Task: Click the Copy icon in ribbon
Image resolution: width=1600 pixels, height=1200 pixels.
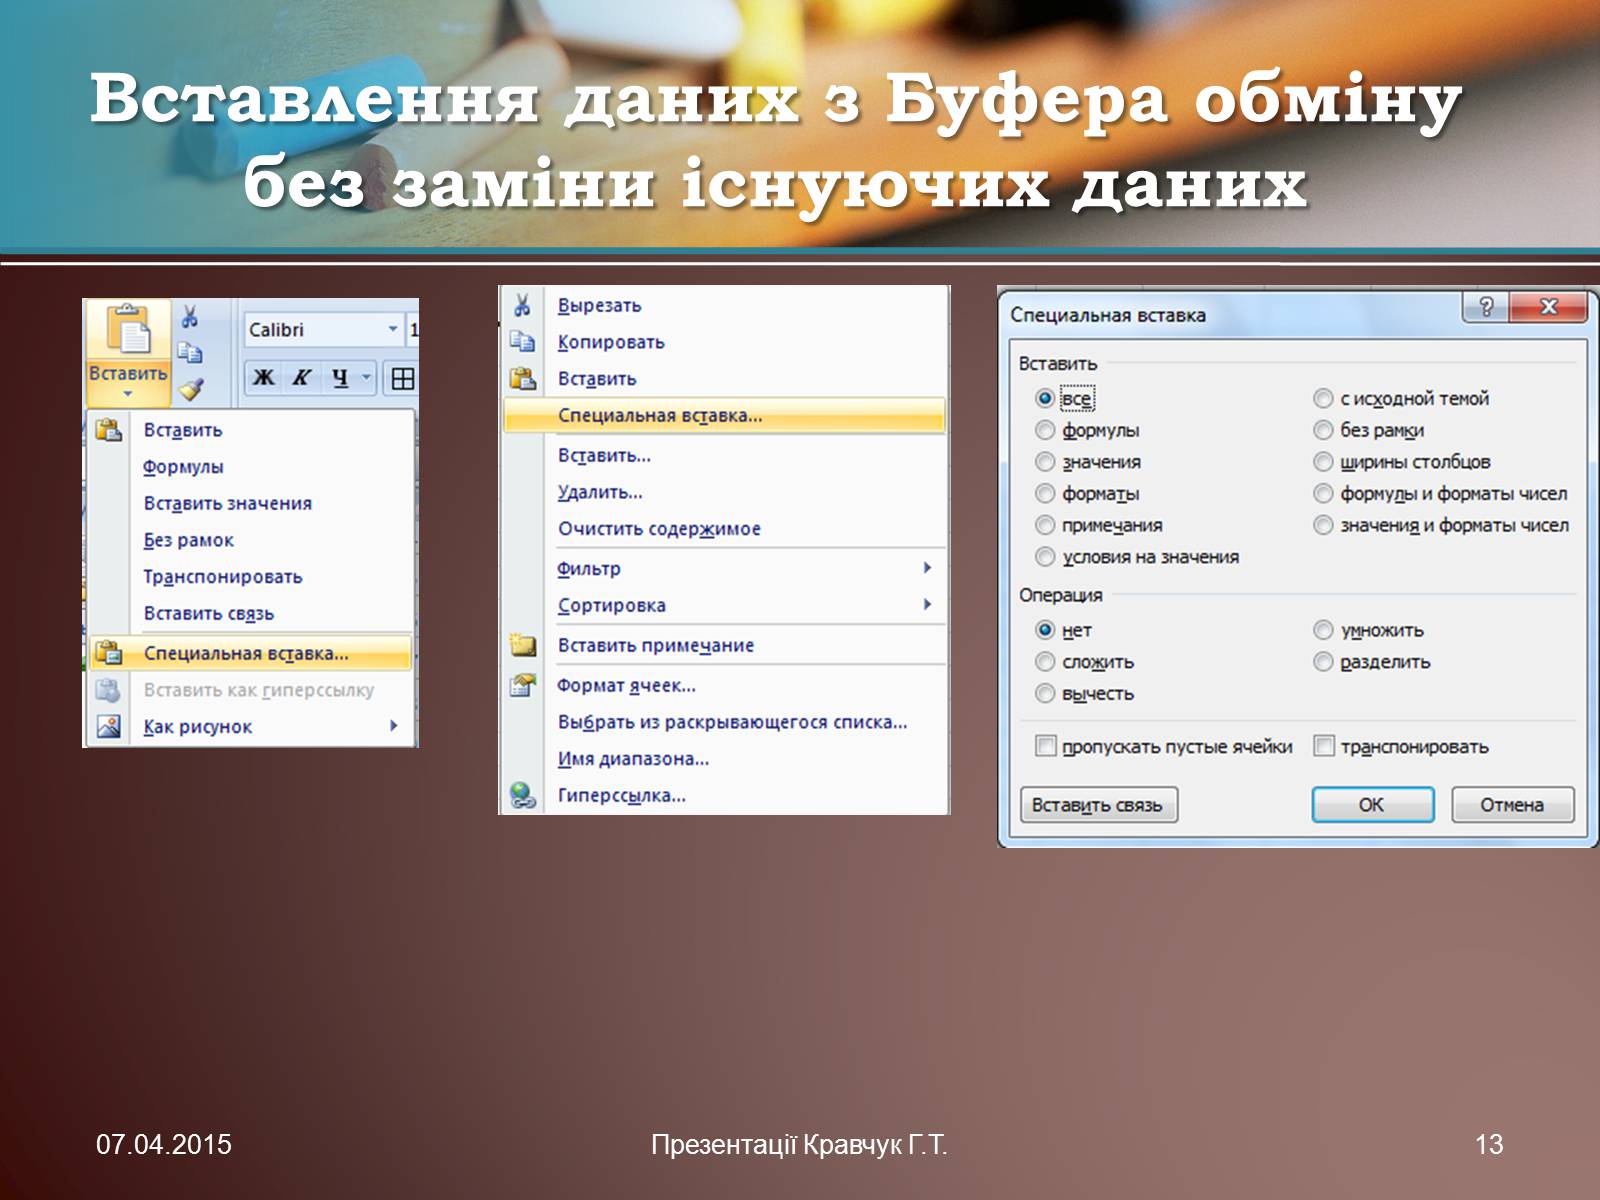Action: click(190, 352)
